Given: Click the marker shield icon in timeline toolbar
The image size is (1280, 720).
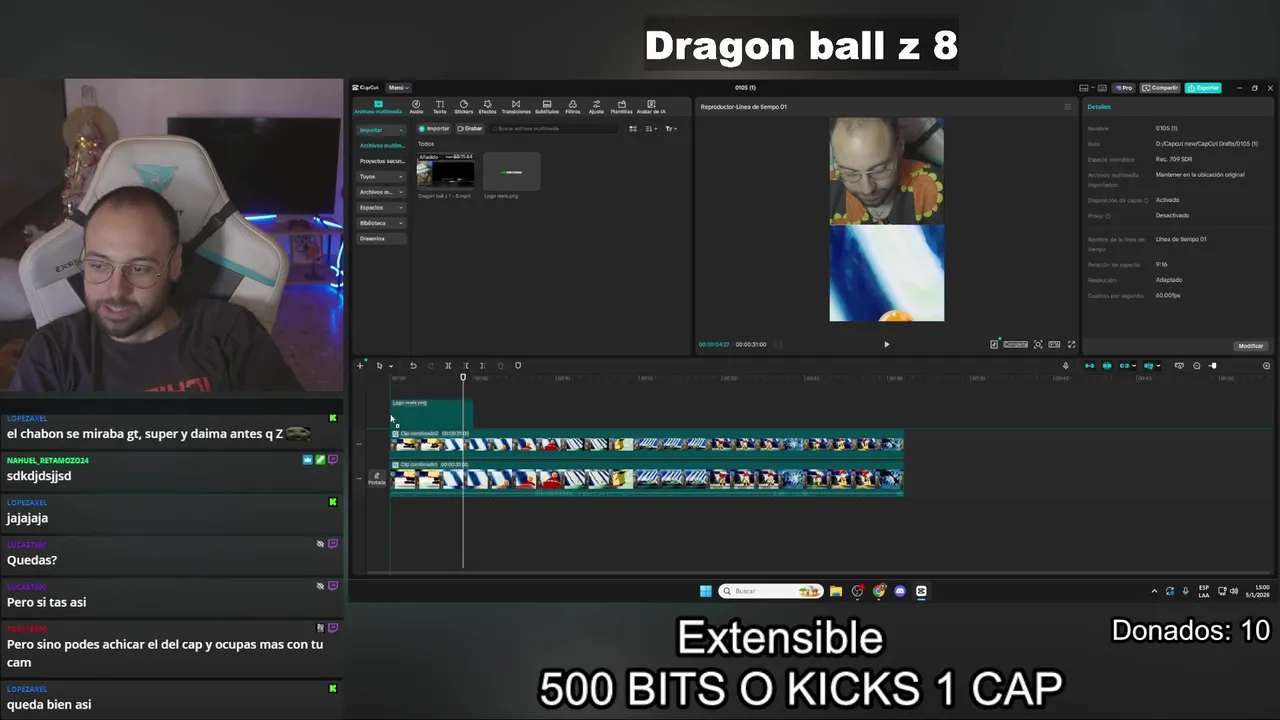Looking at the screenshot, I should pyautogui.click(x=518, y=366).
